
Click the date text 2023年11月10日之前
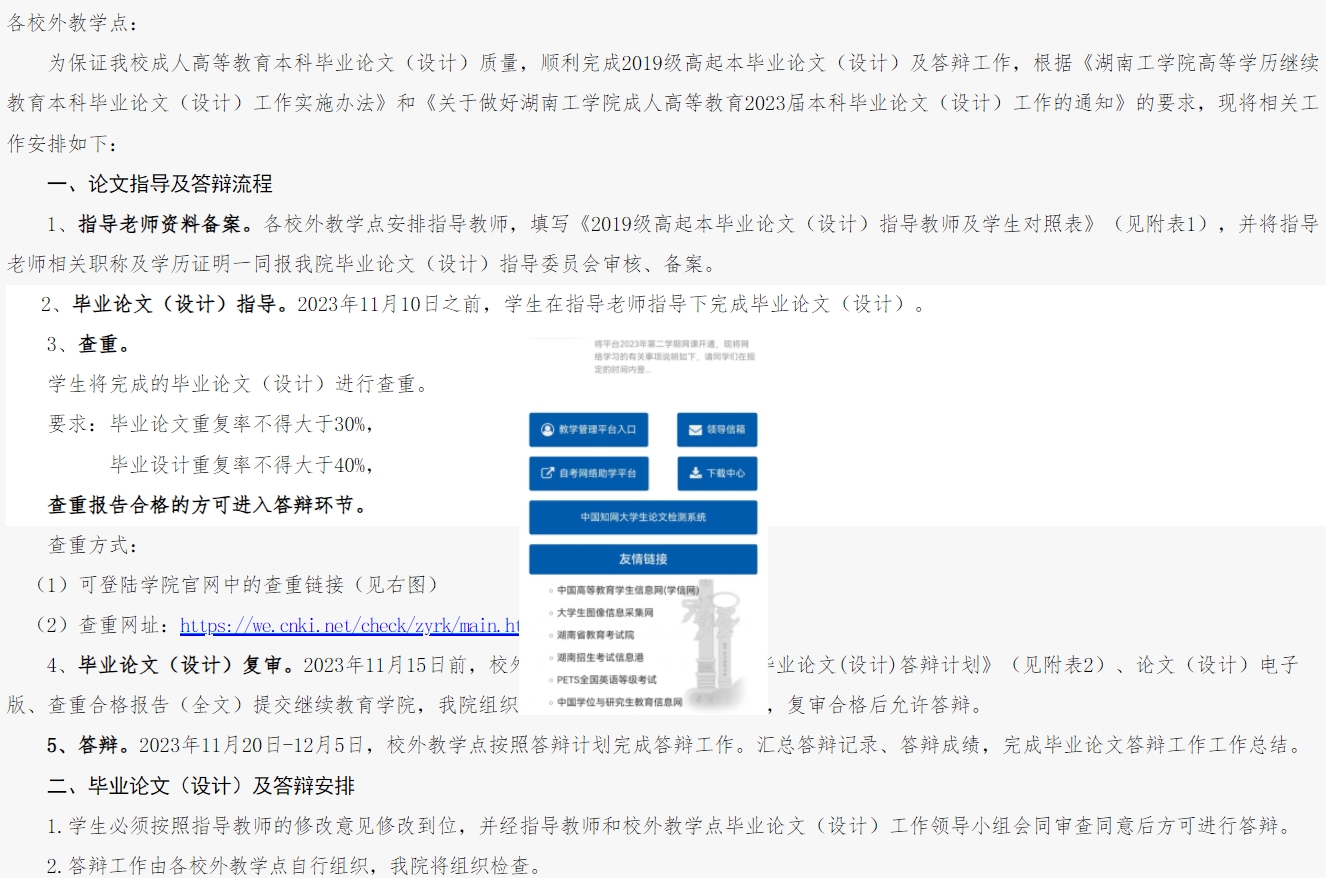[x=389, y=304]
